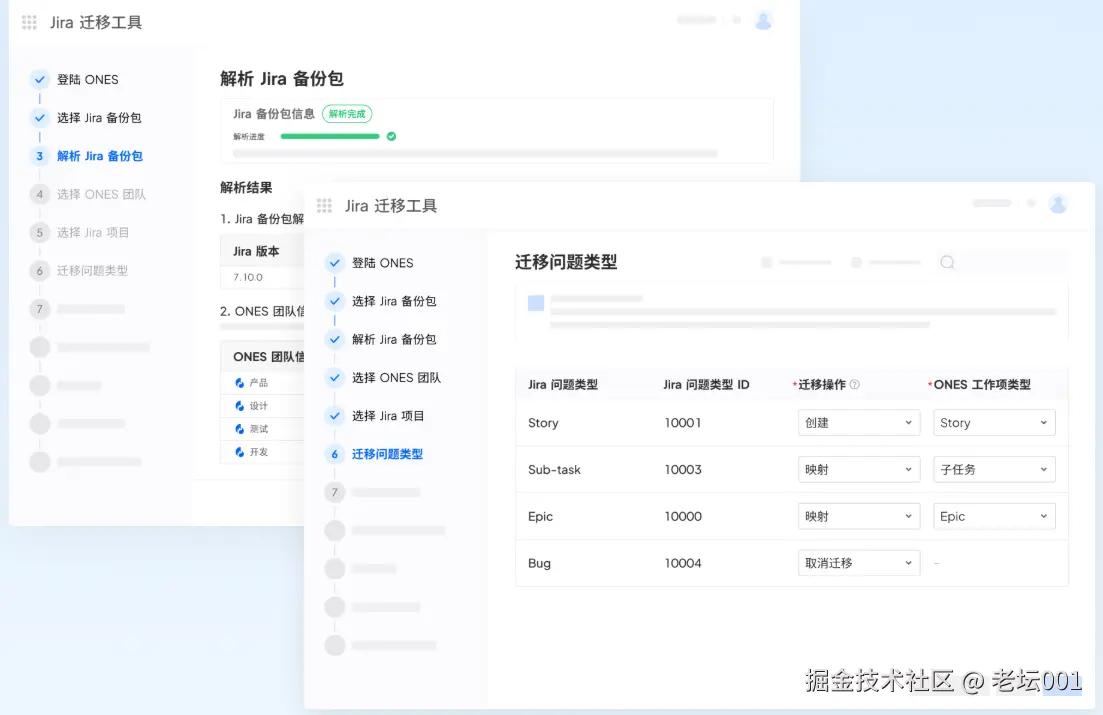
Task: Click Jira 迁移工具 title in front window
Action: 391,205
